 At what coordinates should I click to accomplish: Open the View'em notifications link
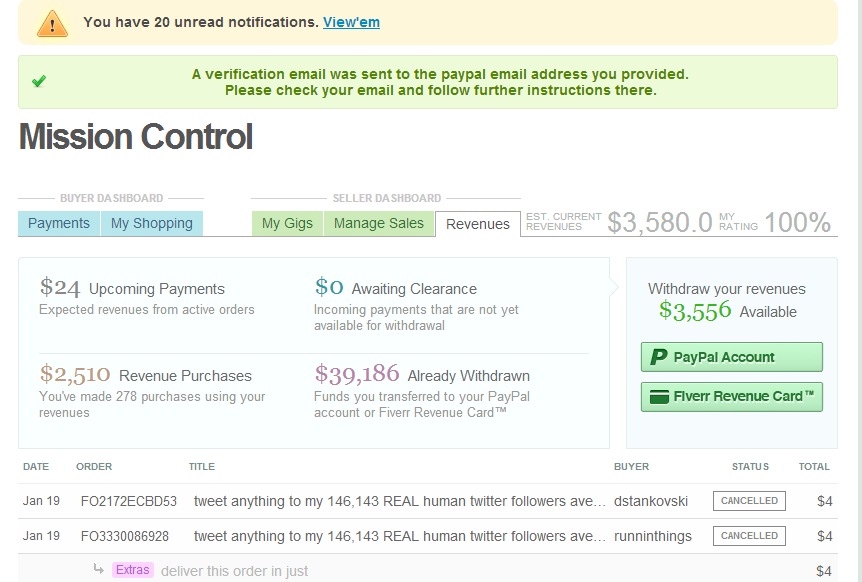351,22
